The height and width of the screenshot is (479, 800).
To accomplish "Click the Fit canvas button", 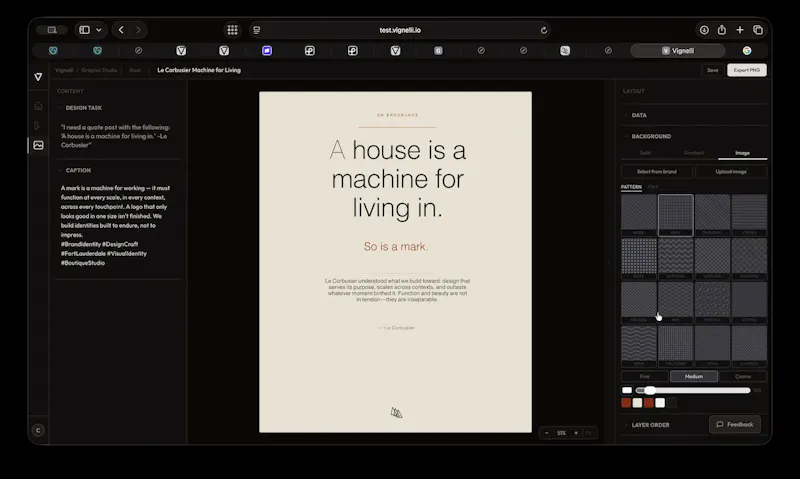I will [x=589, y=433].
